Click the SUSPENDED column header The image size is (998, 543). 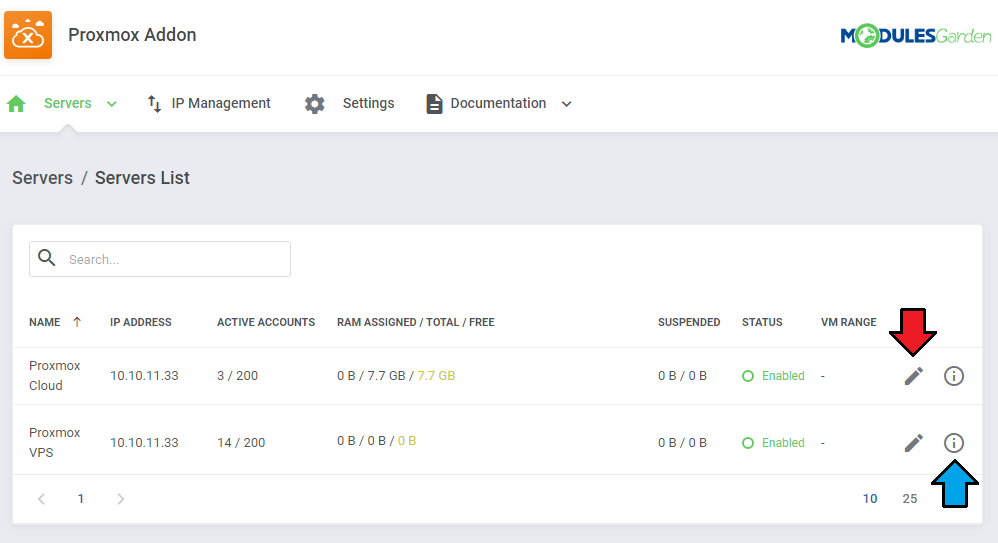[689, 322]
